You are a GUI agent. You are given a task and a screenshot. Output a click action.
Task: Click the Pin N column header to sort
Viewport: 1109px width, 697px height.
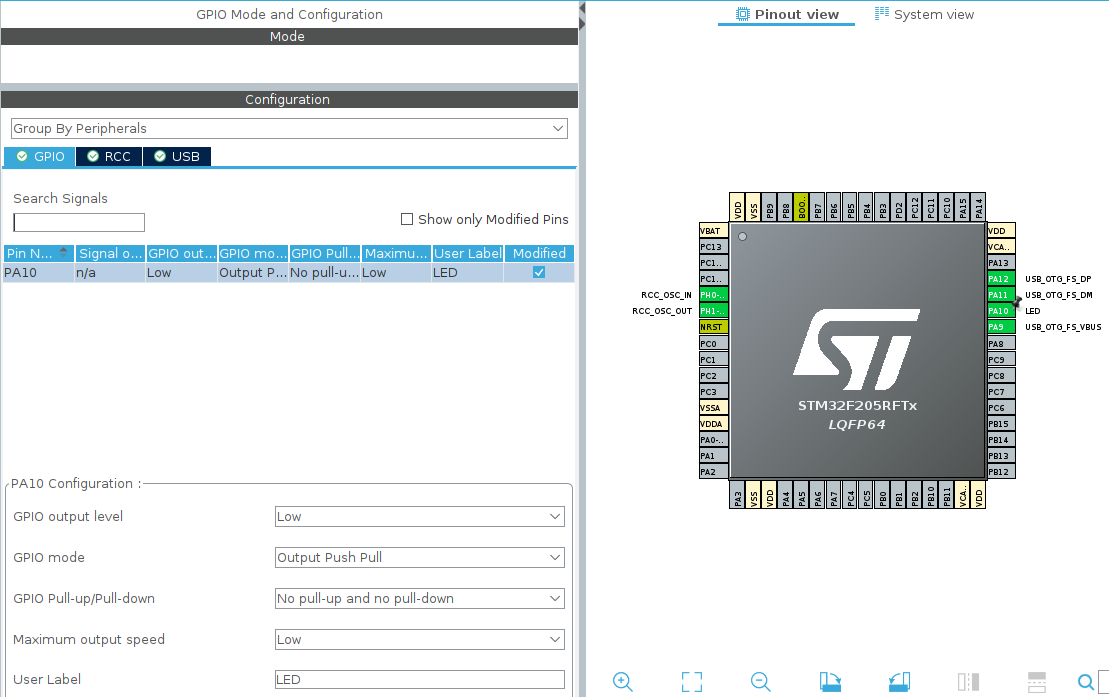click(33, 253)
